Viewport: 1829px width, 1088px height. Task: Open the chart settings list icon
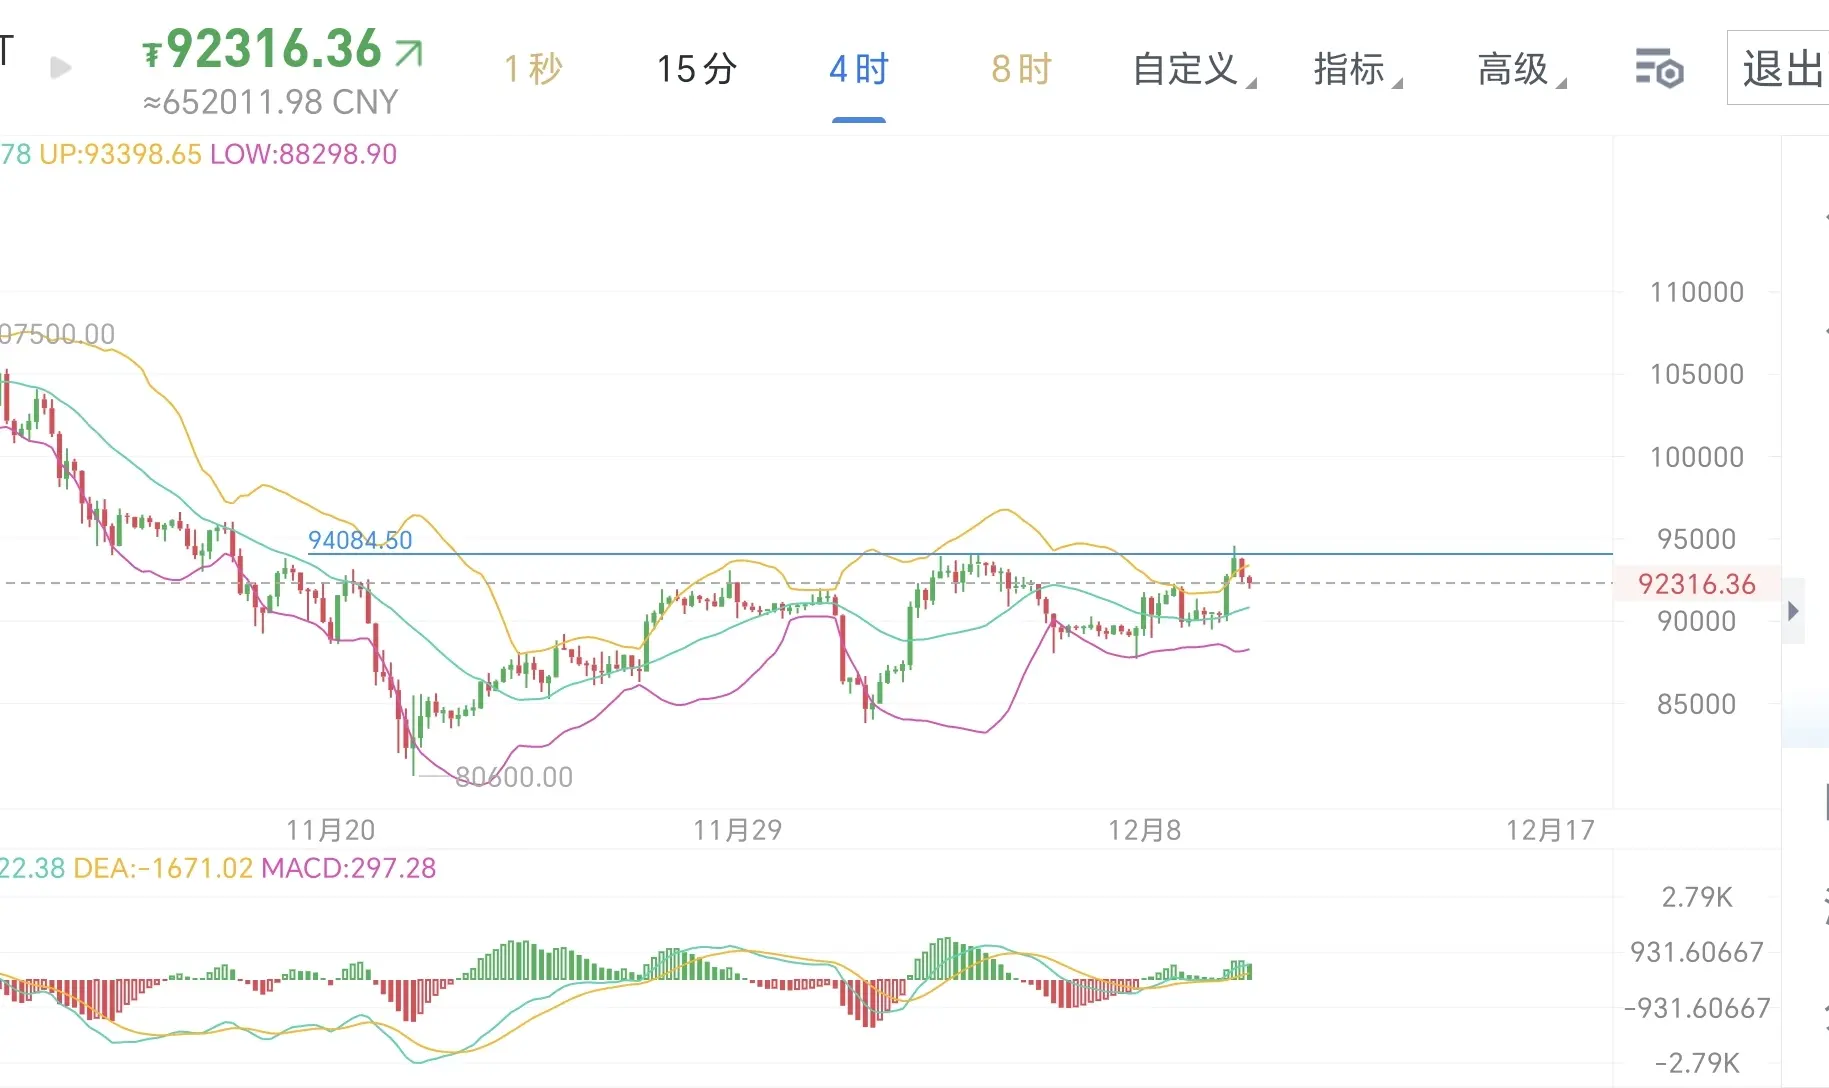click(x=1659, y=69)
